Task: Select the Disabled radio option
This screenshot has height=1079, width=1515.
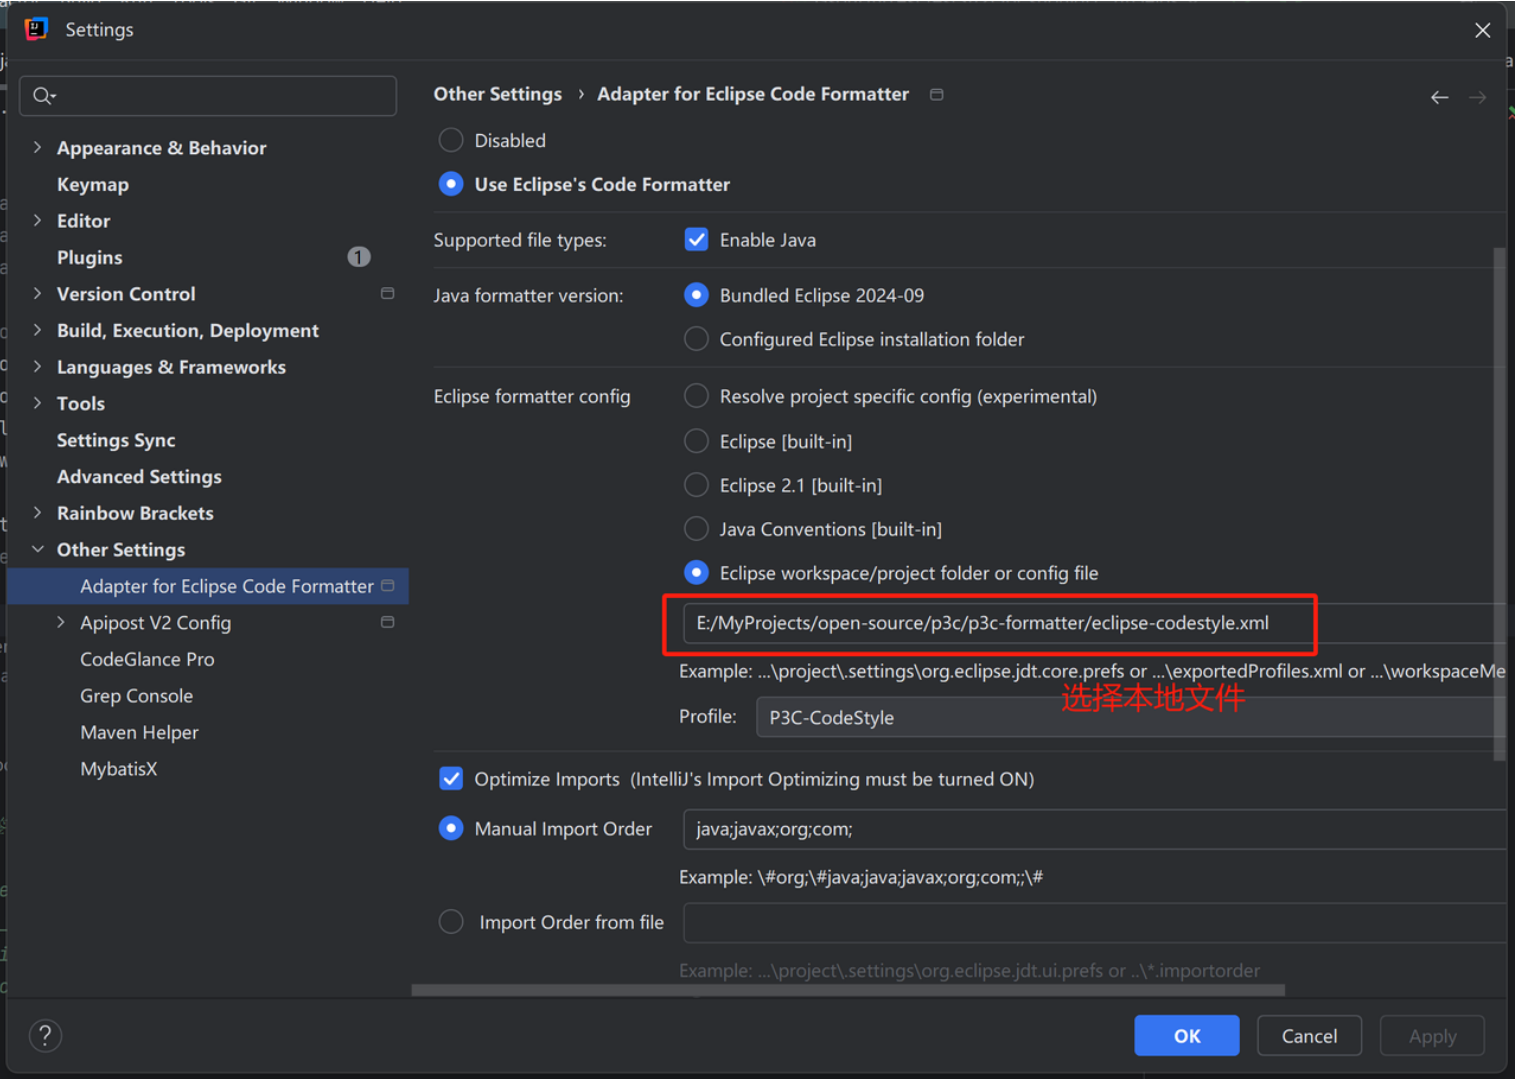Action: click(x=451, y=140)
